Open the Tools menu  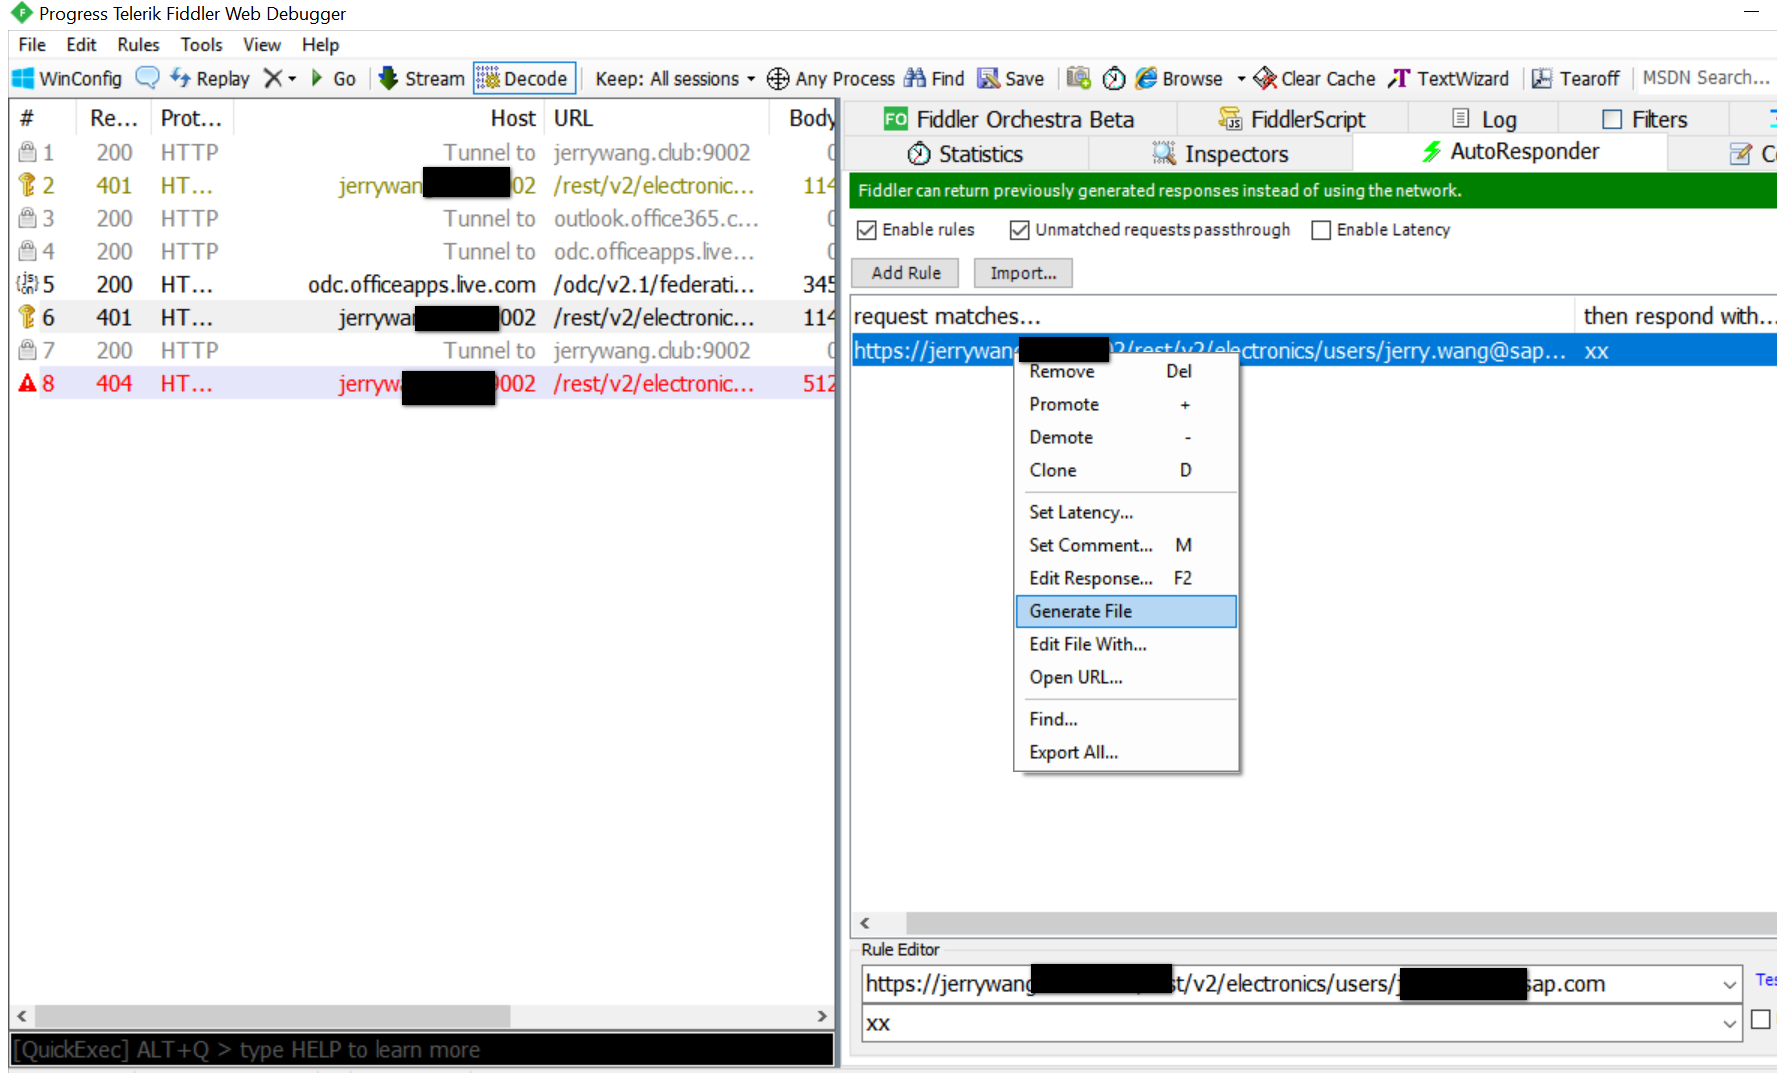201,44
